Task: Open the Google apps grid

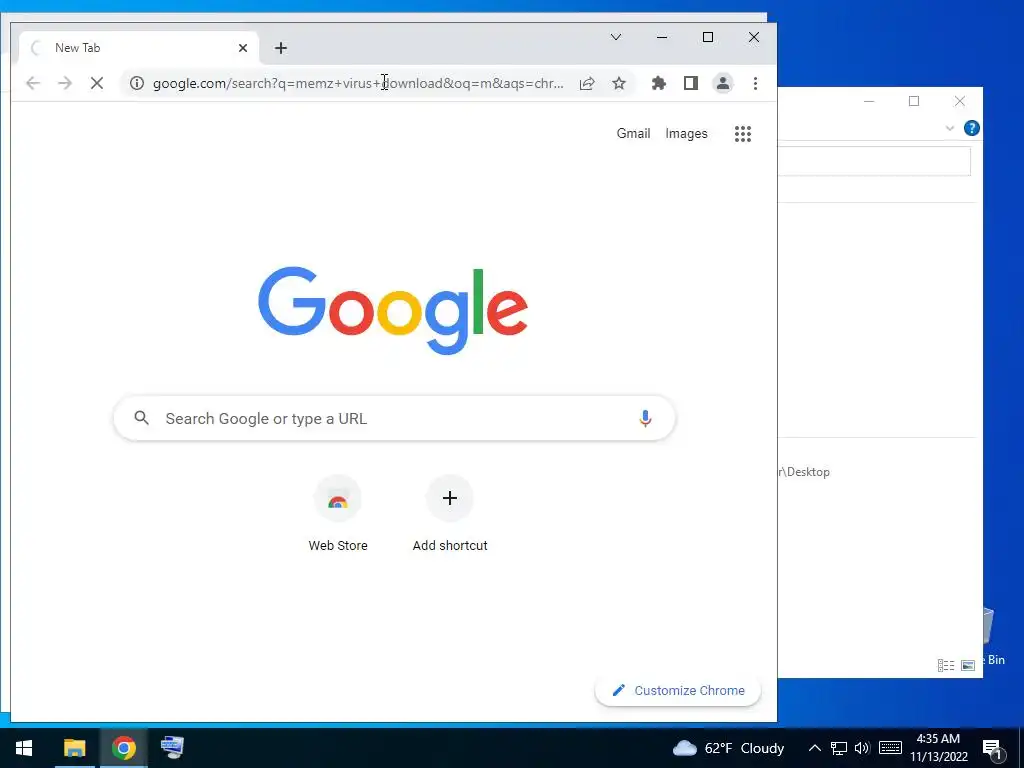Action: 743,134
